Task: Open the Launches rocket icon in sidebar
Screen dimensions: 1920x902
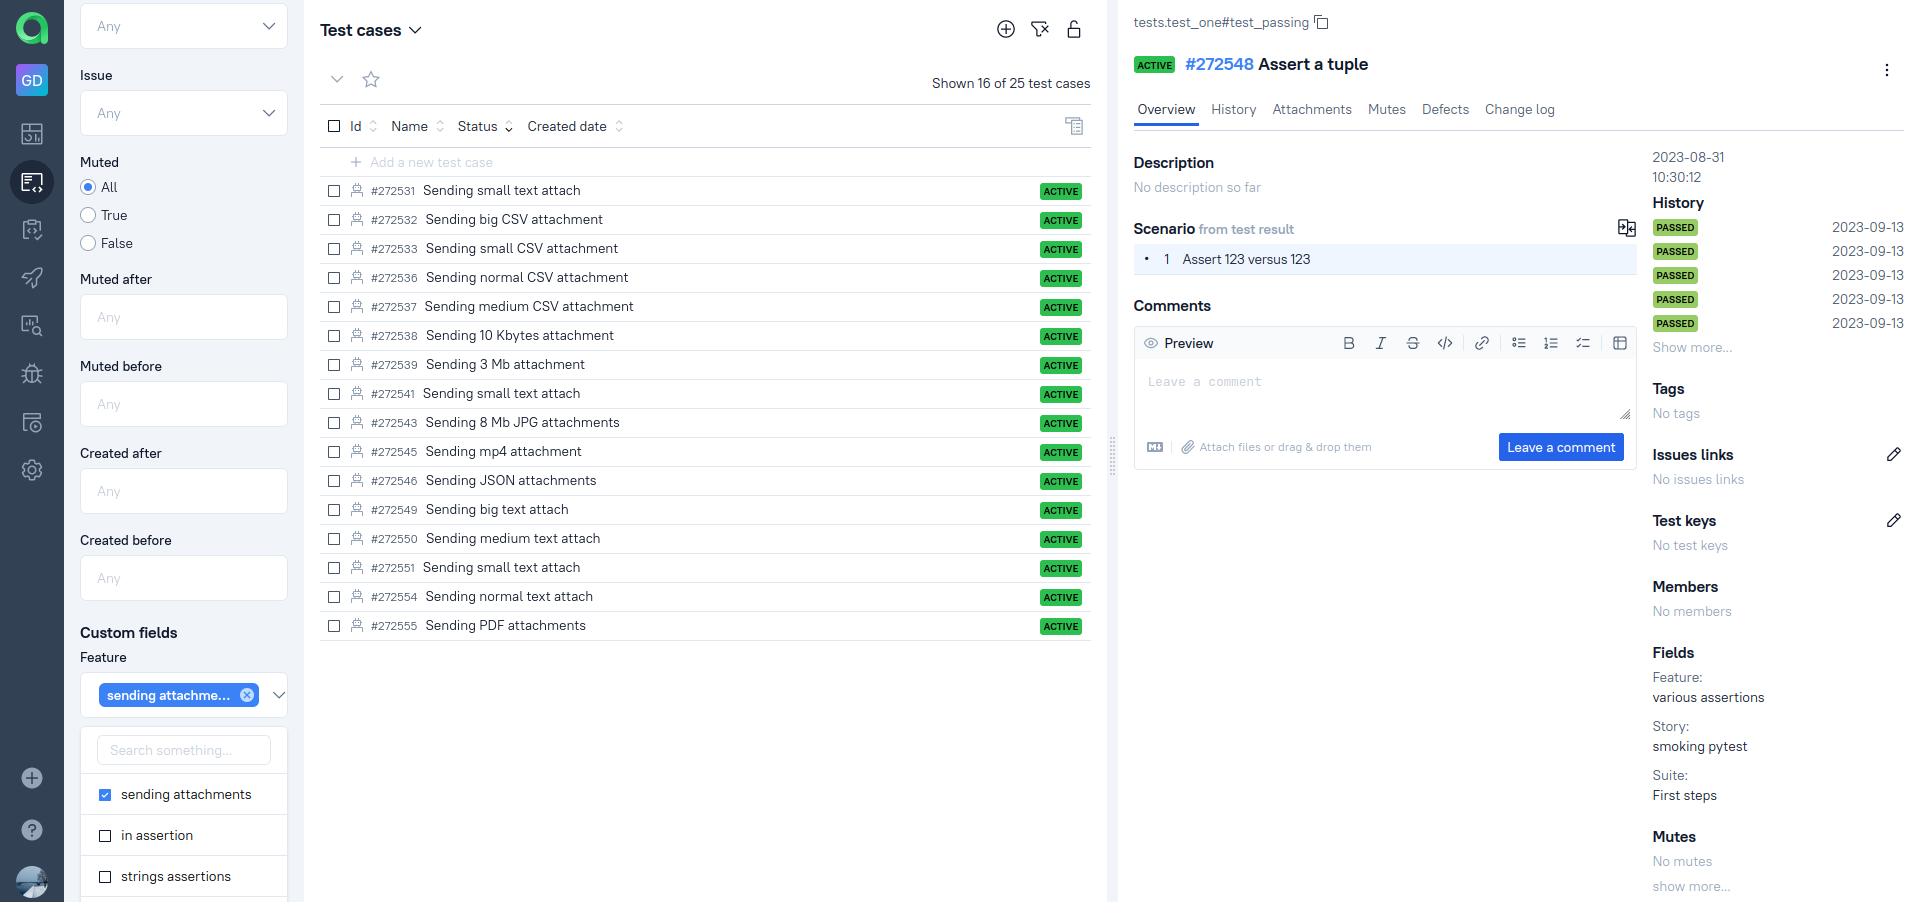Action: click(x=31, y=278)
